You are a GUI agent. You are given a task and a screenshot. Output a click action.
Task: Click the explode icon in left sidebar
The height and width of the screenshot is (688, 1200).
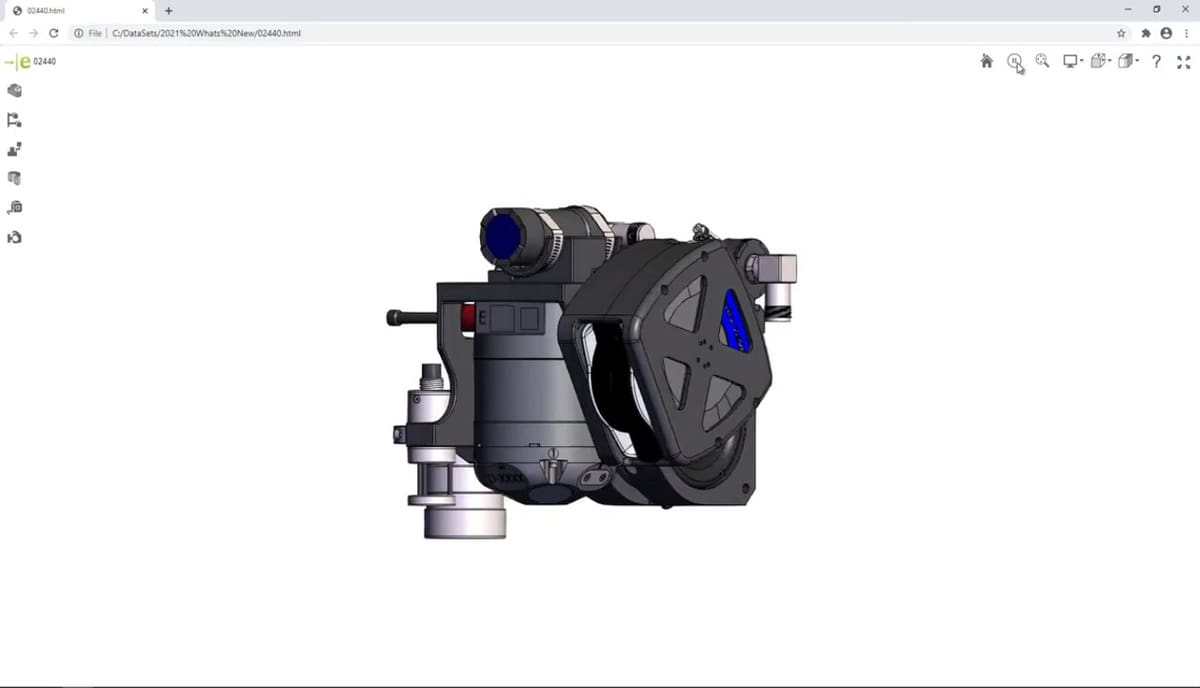point(14,150)
